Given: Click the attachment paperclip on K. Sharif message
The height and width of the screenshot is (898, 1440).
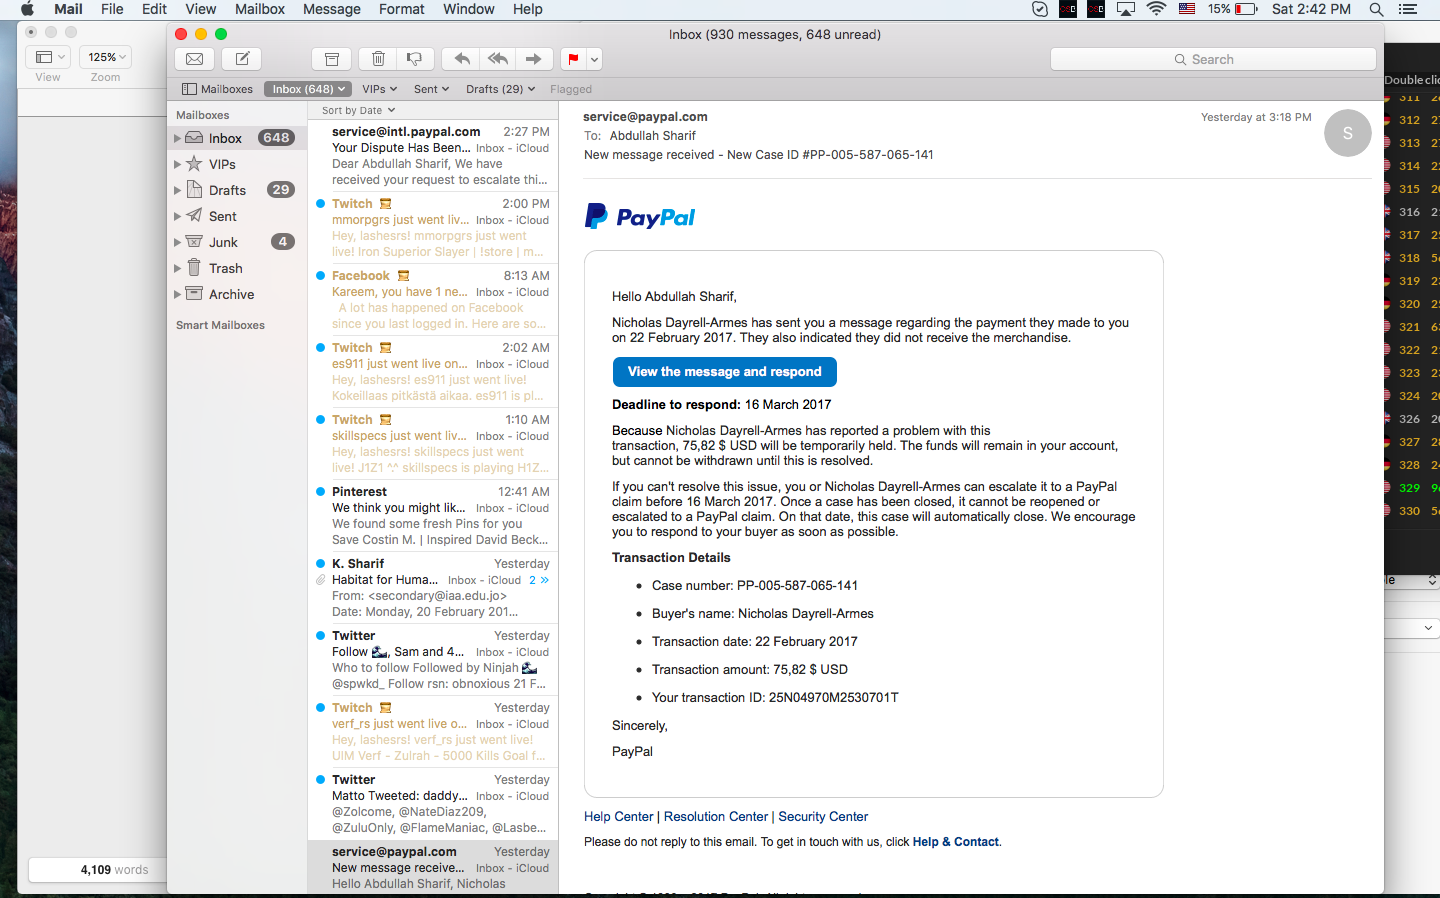Looking at the screenshot, I should [320, 580].
